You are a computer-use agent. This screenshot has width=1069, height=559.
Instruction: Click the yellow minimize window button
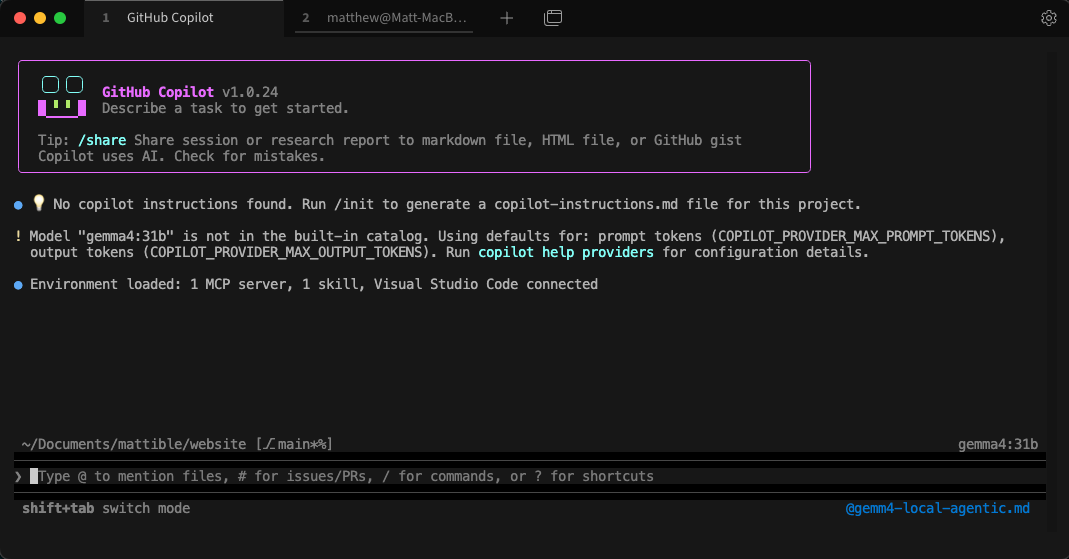point(40,18)
